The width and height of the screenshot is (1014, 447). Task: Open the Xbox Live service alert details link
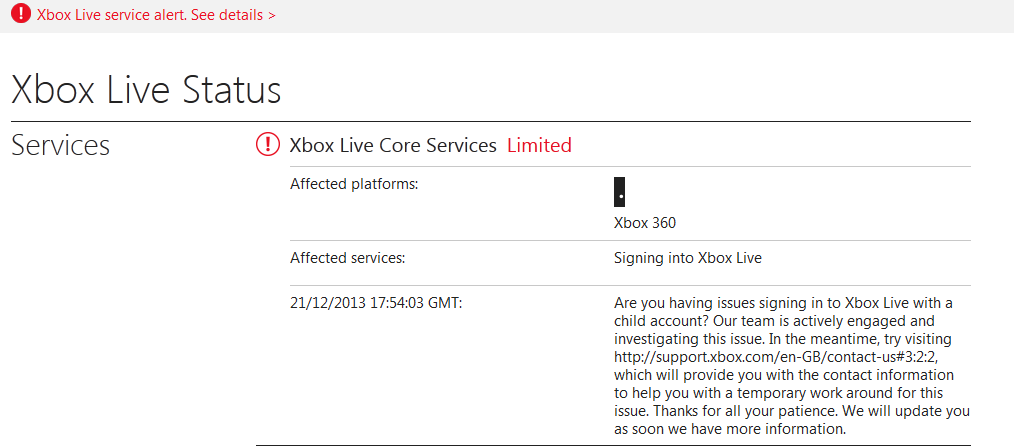click(150, 15)
